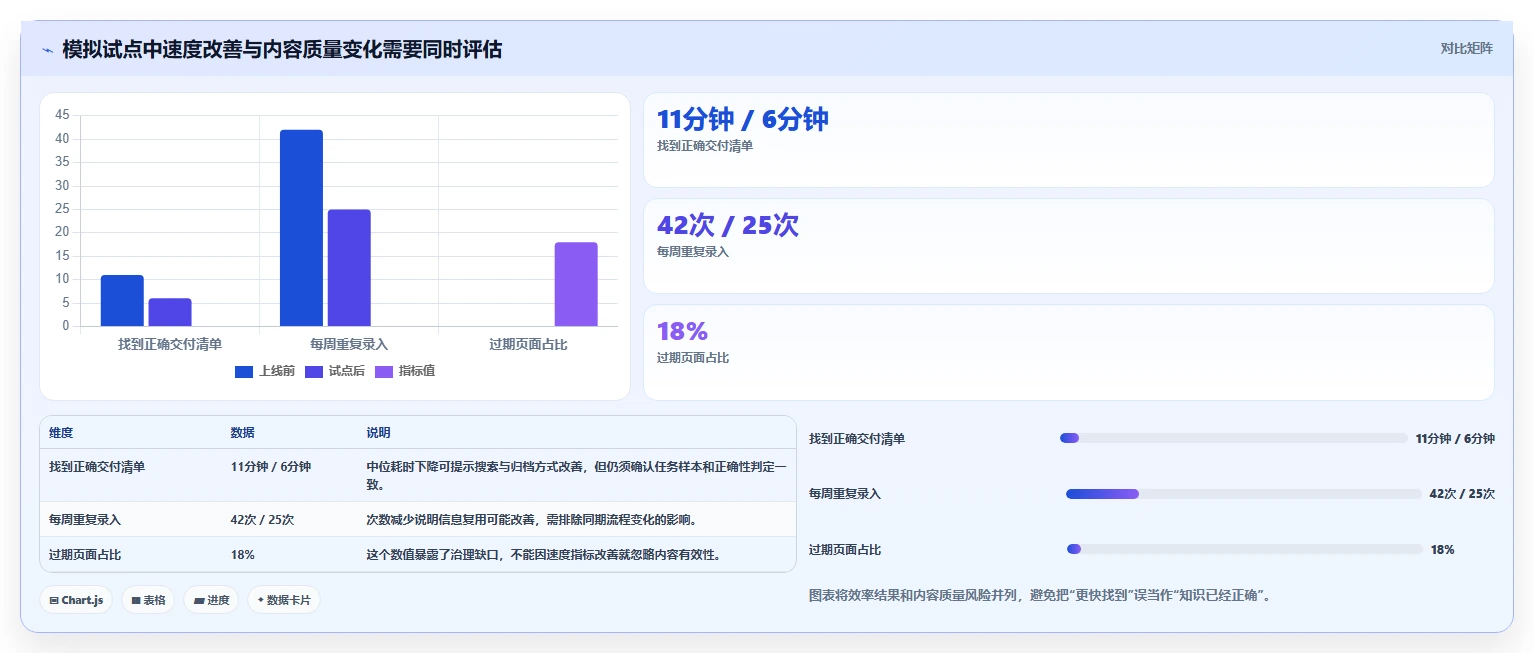1534x653 pixels.
Task: Click the 过期页面占比 progress bar
Action: coord(1245,549)
